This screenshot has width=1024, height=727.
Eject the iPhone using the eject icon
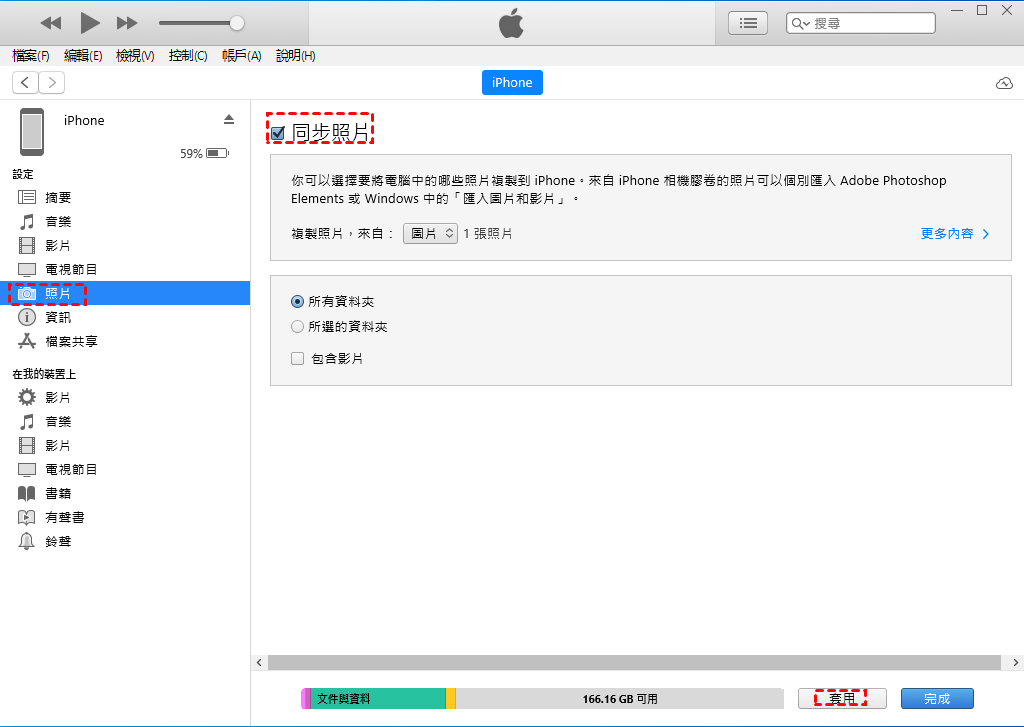229,120
